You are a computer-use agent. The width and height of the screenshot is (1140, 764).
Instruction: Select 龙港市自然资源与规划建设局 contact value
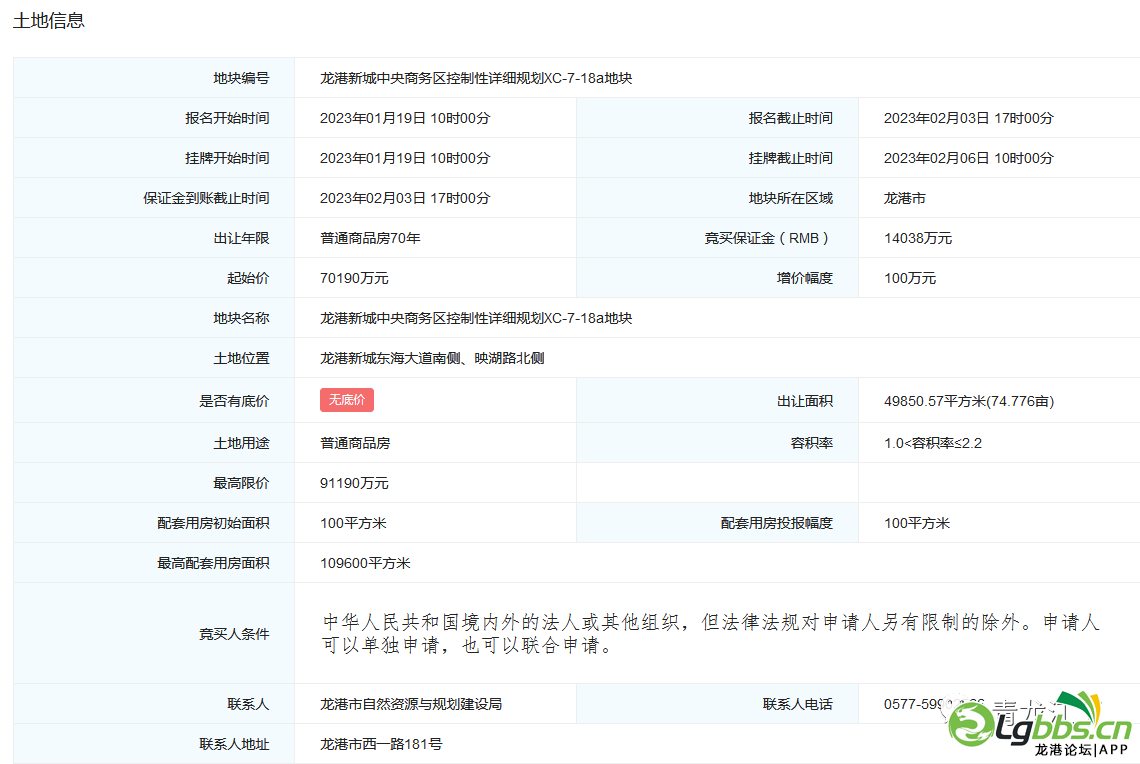click(x=411, y=704)
